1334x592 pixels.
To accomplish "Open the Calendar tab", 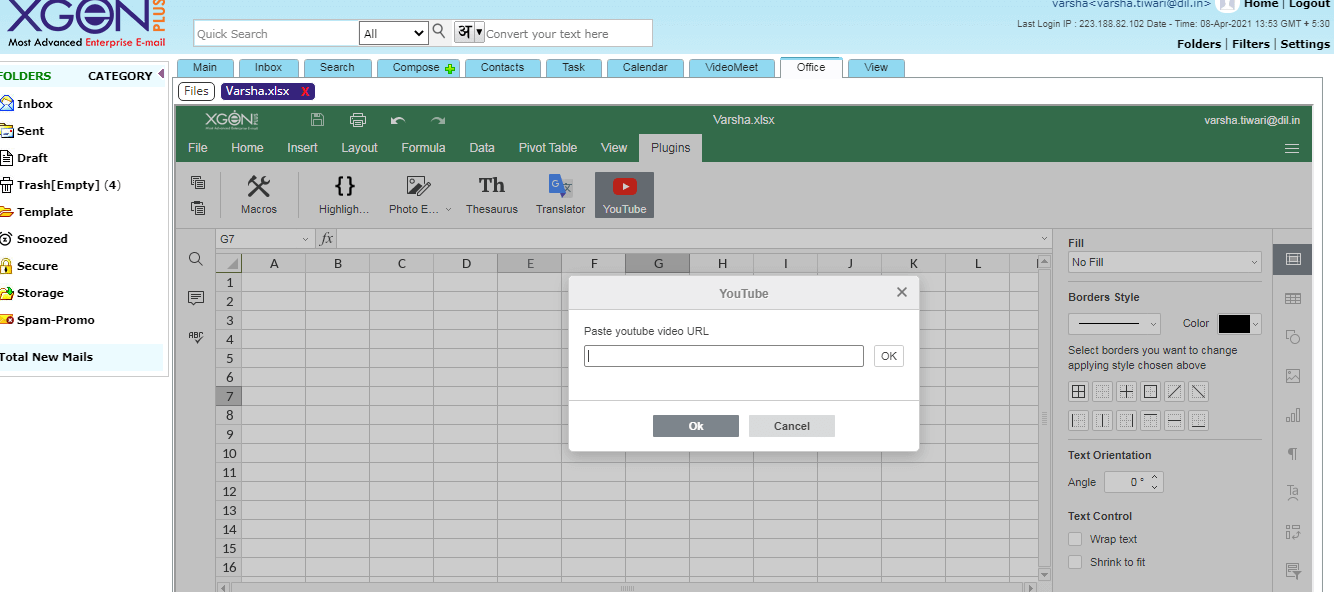I will pos(645,68).
